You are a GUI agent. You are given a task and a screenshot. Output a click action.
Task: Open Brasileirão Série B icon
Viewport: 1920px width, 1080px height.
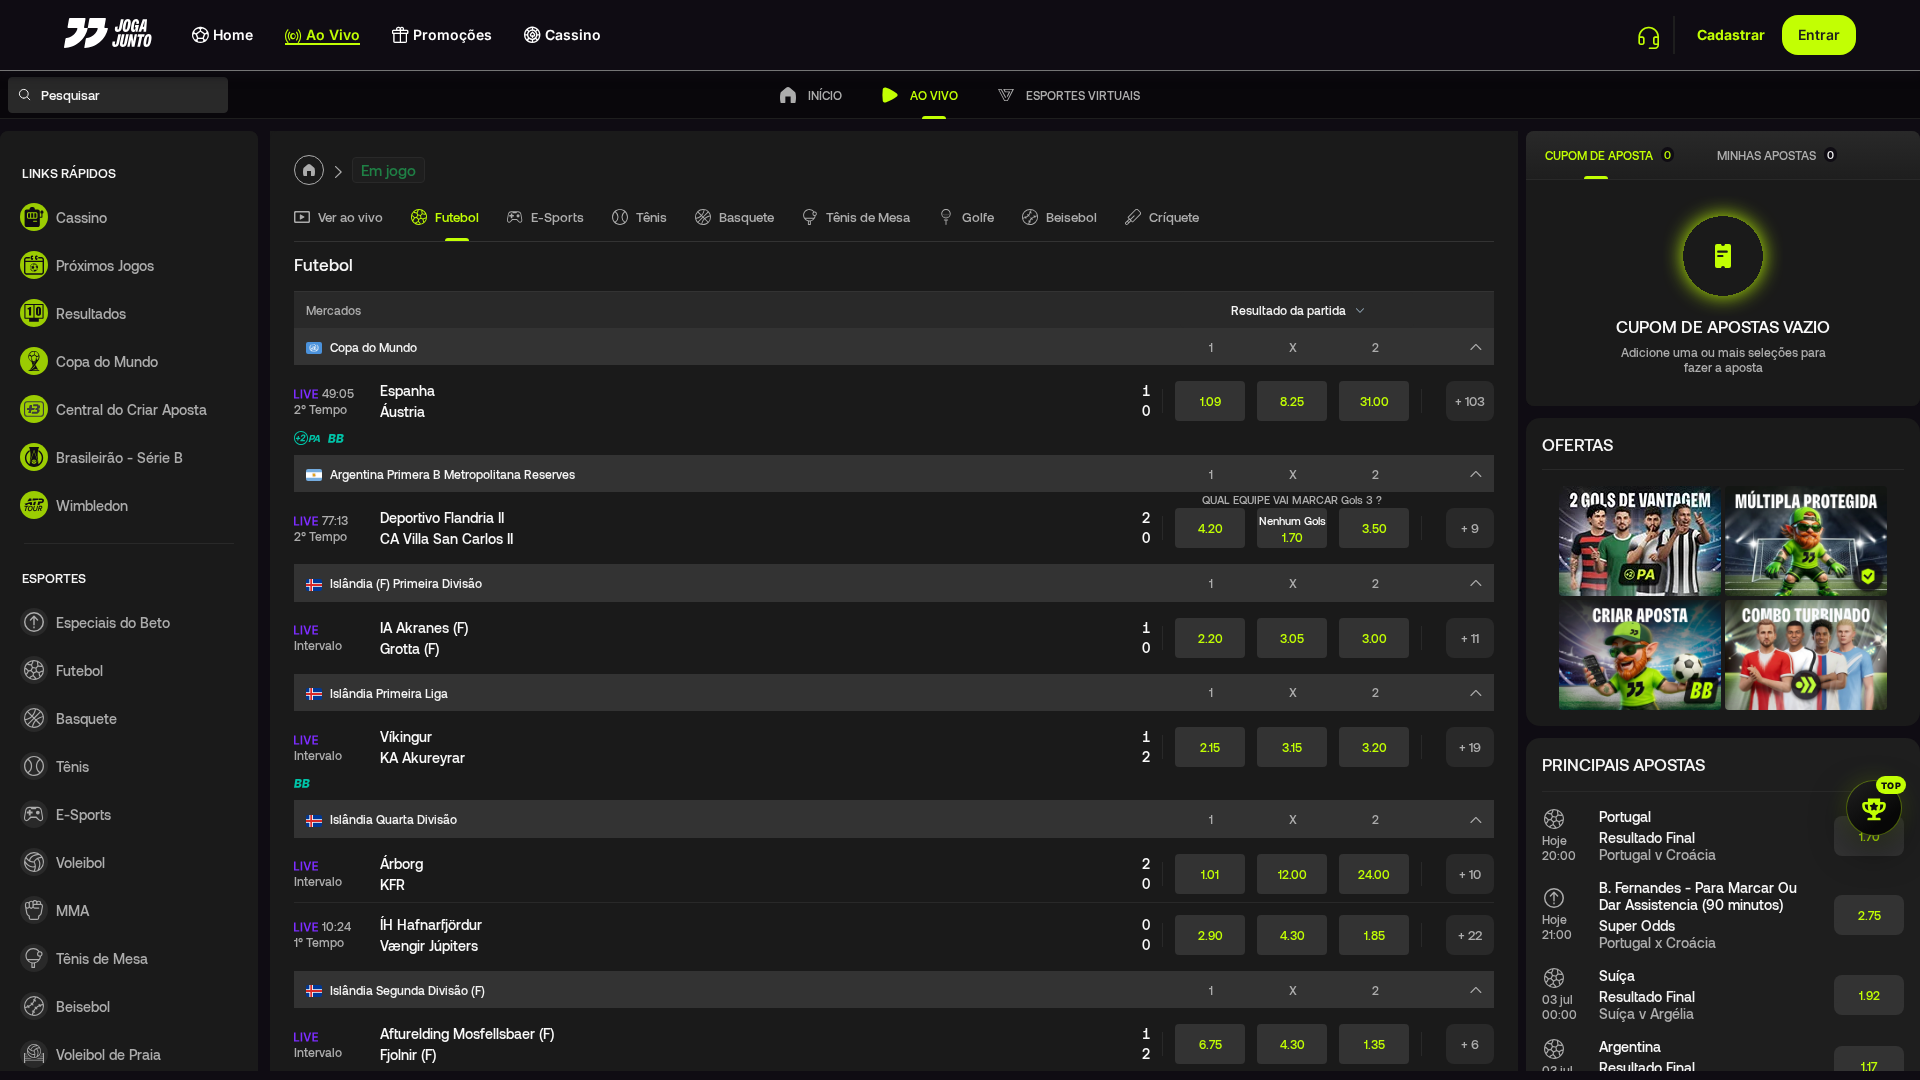click(34, 457)
